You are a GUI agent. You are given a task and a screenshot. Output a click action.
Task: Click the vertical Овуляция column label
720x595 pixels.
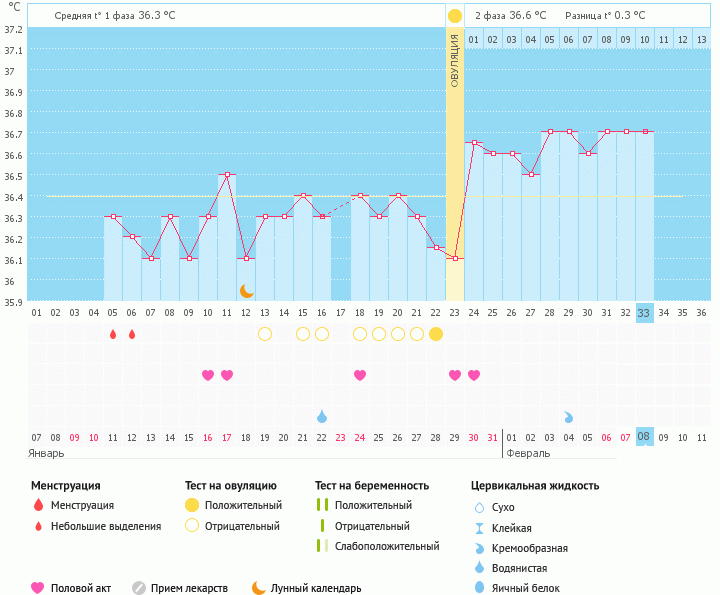pyautogui.click(x=455, y=60)
